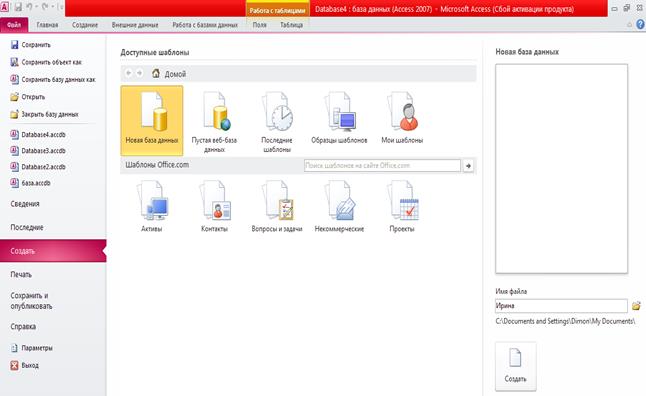
Task: Click Открыть in the File menu
Action: [28, 97]
